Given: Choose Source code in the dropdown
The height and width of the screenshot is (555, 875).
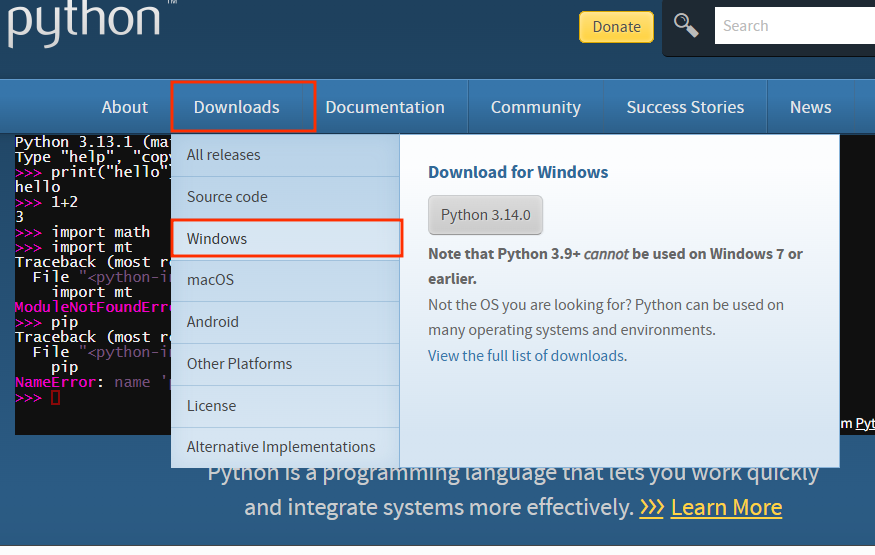Looking at the screenshot, I should point(227,197).
